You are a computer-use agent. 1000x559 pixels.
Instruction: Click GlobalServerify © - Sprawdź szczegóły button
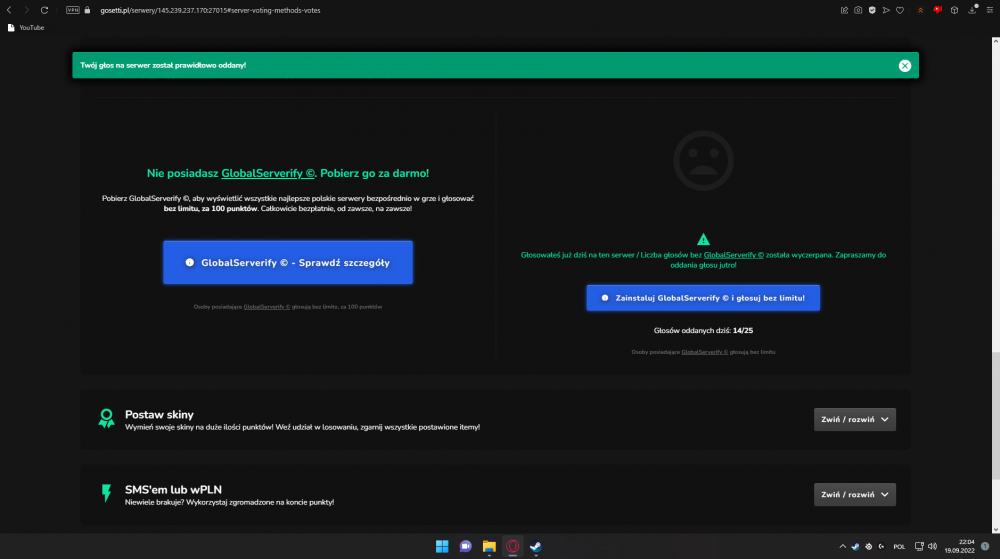288,263
